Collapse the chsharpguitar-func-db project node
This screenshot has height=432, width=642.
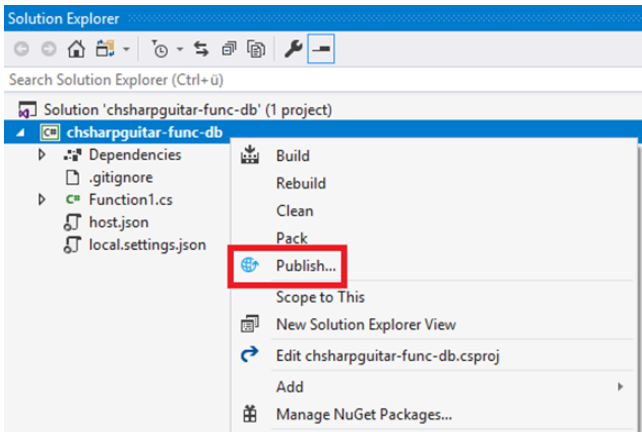pyautogui.click(x=20, y=132)
